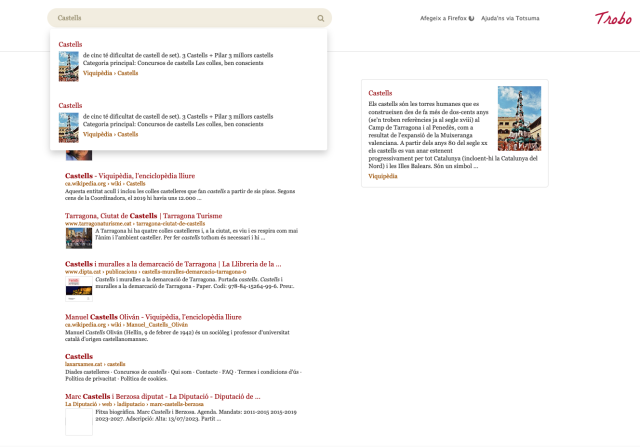Click Manuel_Castells_Oliván wiki URL
This screenshot has height=447, width=640.
pos(126,325)
